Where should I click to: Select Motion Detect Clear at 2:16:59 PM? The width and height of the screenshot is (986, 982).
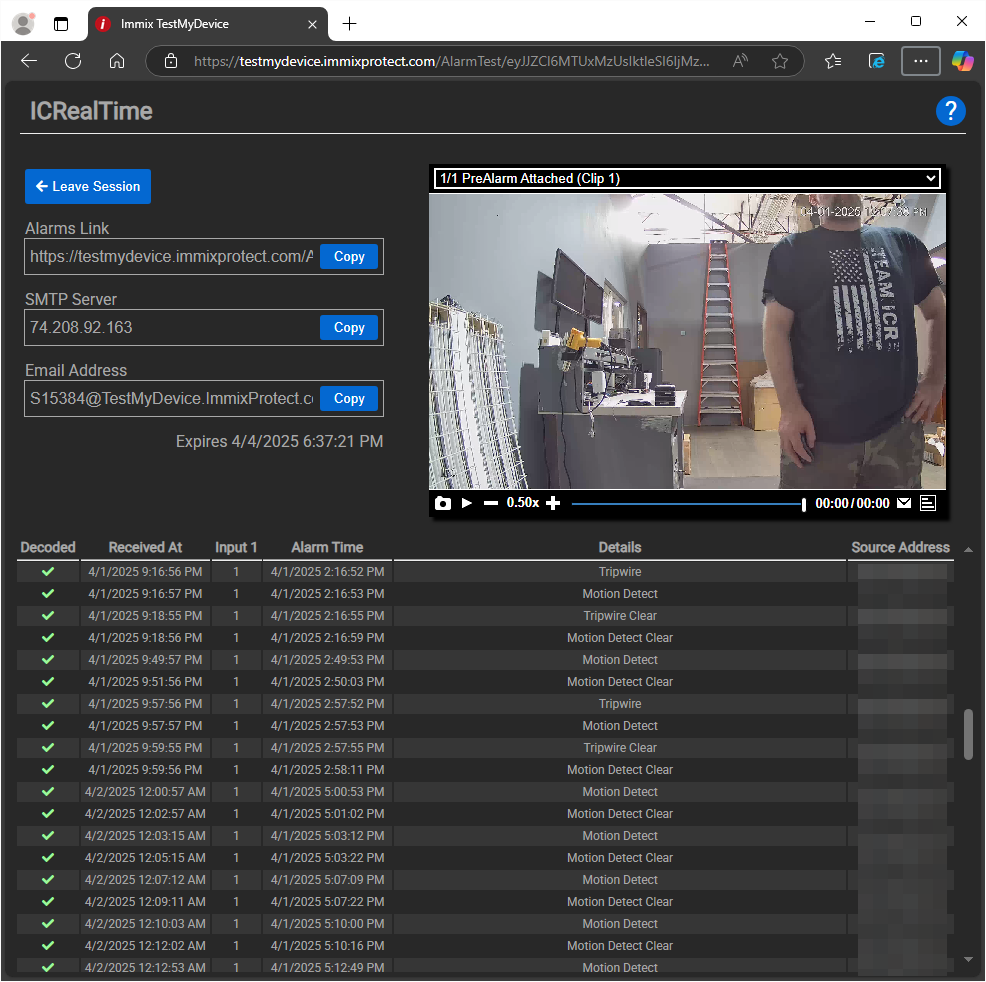[485, 638]
